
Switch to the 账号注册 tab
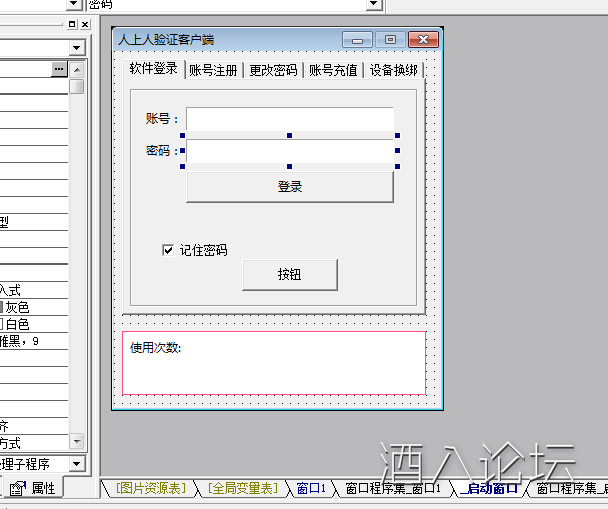(x=214, y=70)
